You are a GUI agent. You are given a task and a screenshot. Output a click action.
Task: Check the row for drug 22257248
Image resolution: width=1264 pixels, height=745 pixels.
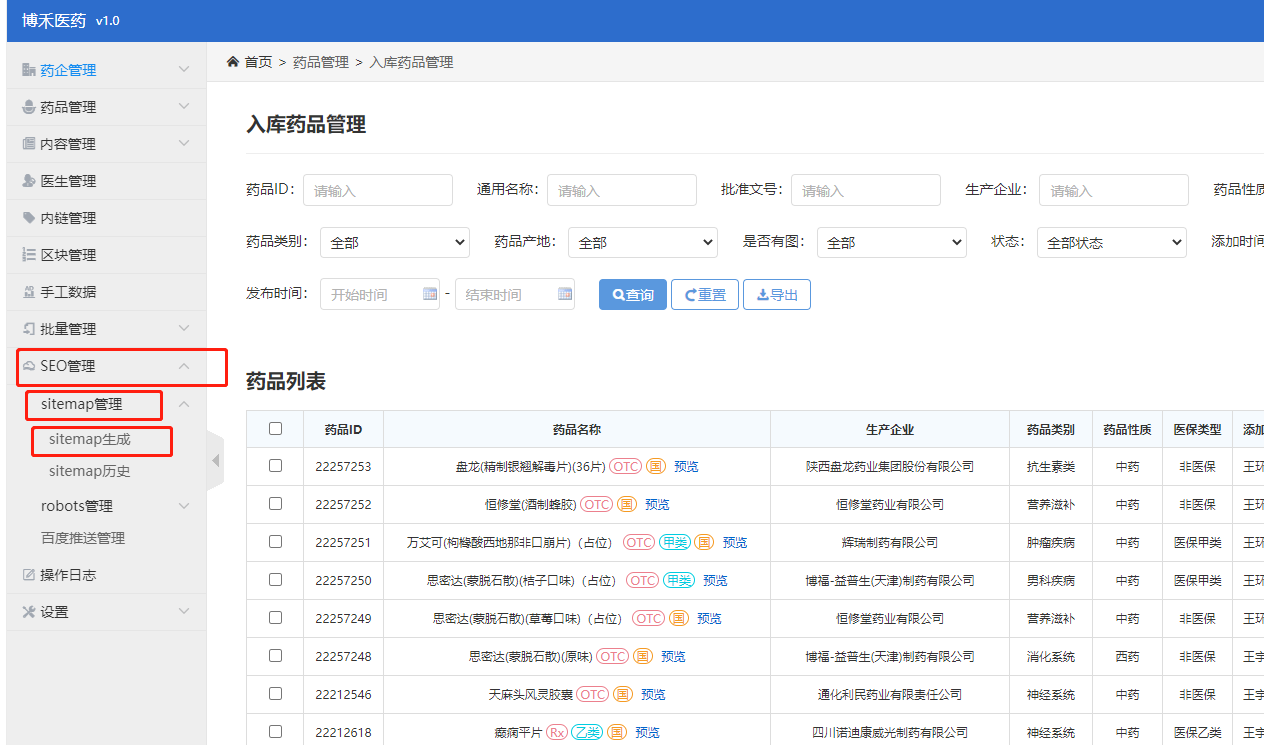(x=275, y=655)
